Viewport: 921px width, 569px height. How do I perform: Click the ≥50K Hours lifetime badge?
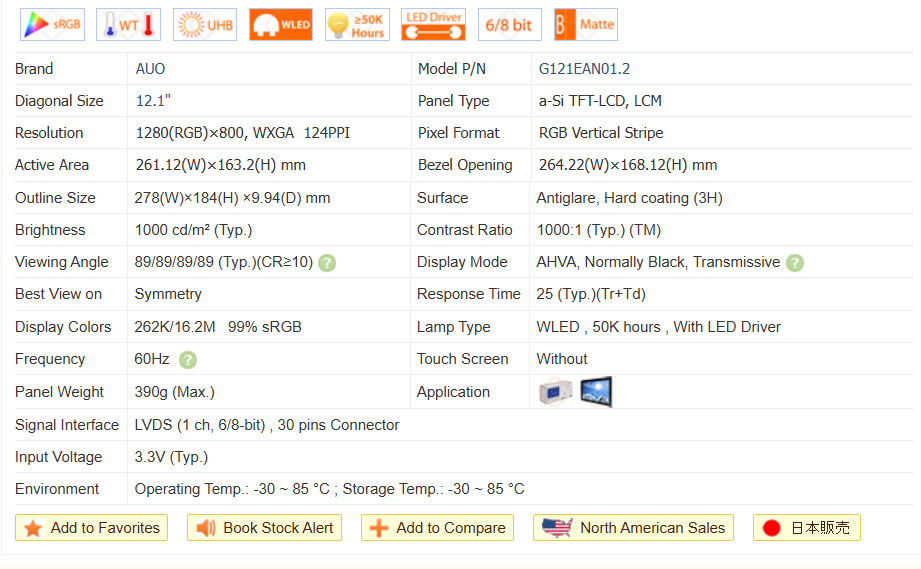coord(357,25)
